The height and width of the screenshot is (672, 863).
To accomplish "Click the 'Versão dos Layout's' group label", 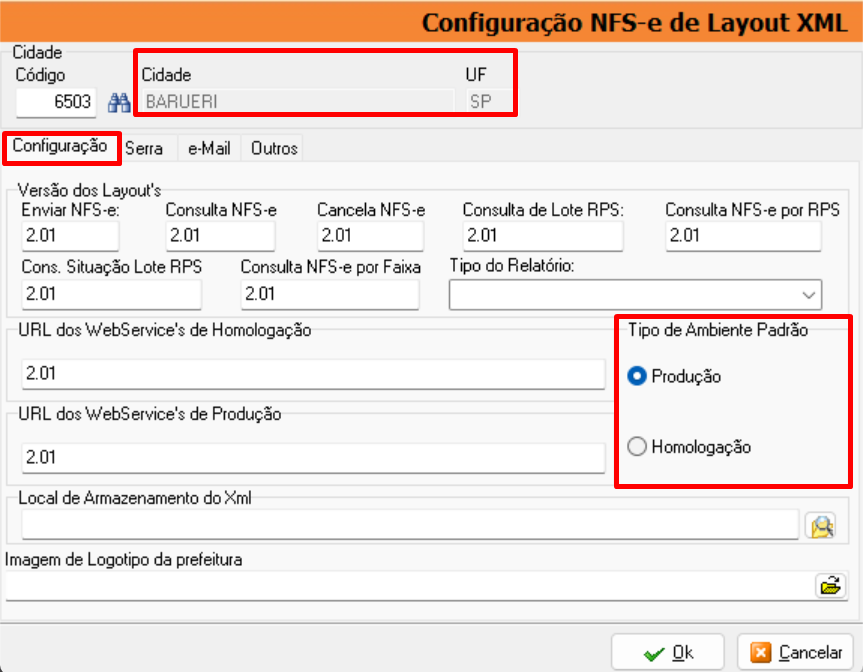I will click(89, 190).
